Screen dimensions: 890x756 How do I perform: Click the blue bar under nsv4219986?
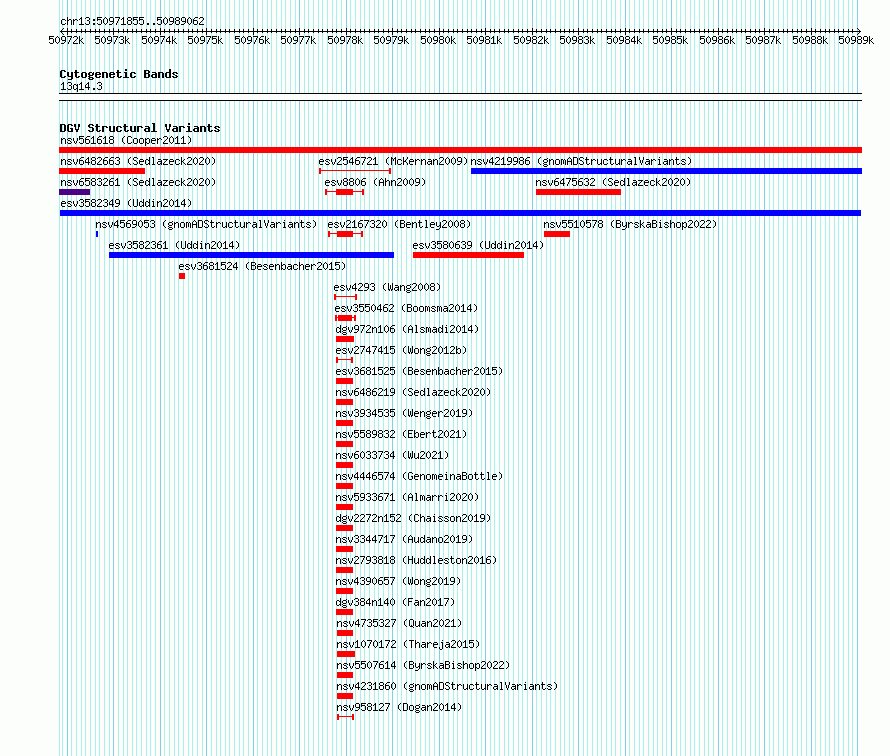click(666, 171)
